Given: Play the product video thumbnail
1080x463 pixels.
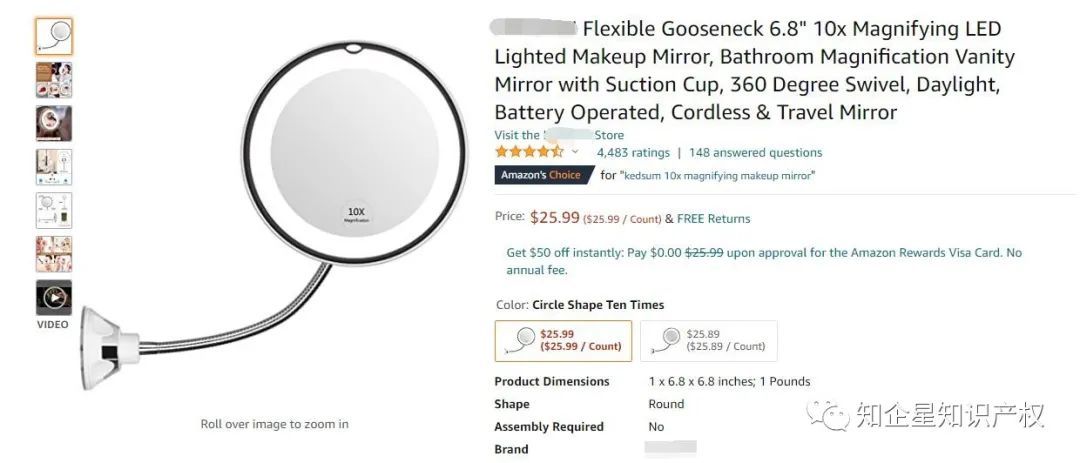Looking at the screenshot, I should tap(53, 298).
